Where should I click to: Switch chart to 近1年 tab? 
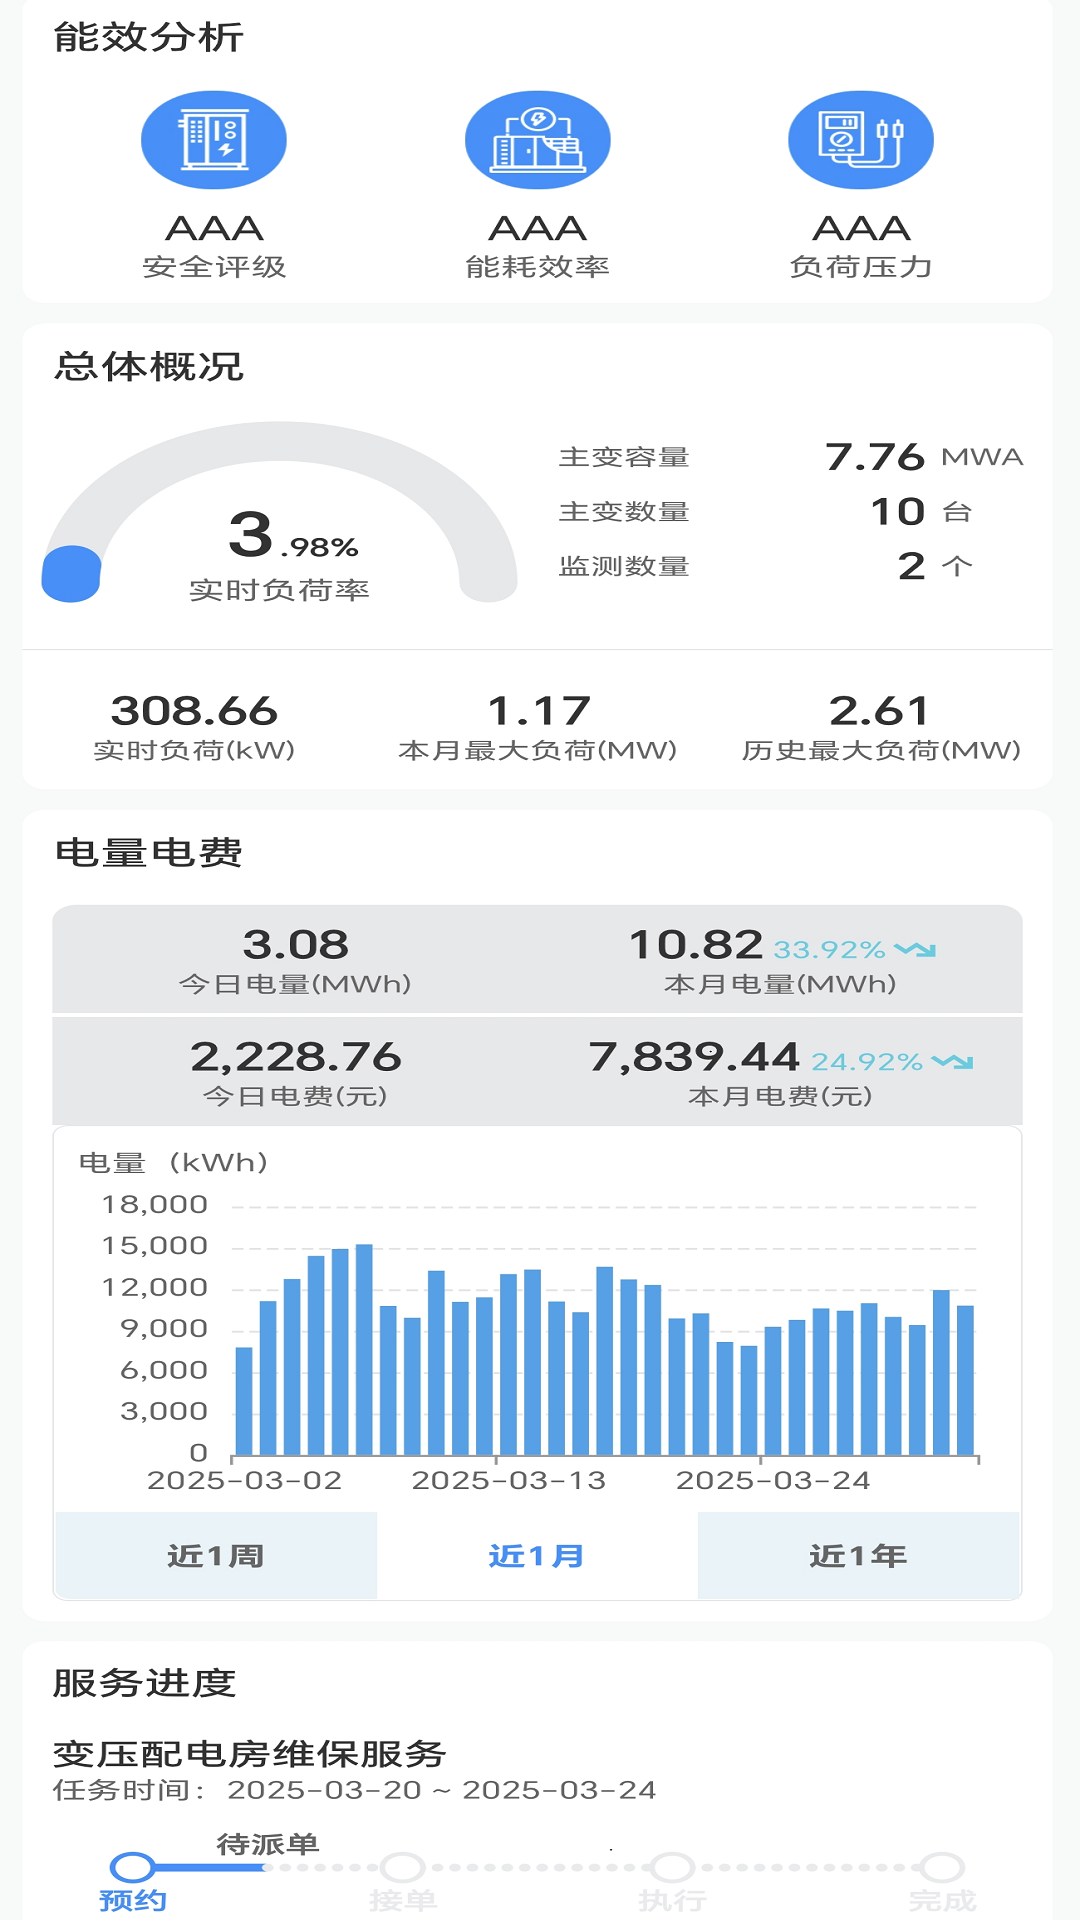tap(858, 1556)
